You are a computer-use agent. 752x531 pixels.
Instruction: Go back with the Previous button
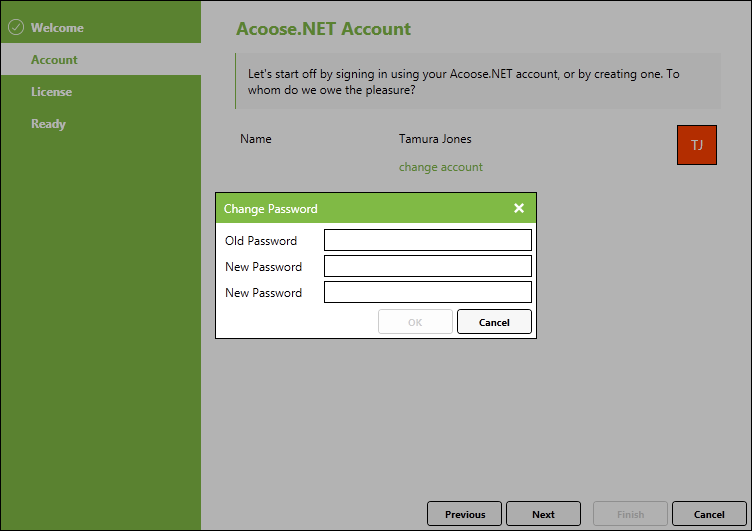click(464, 514)
